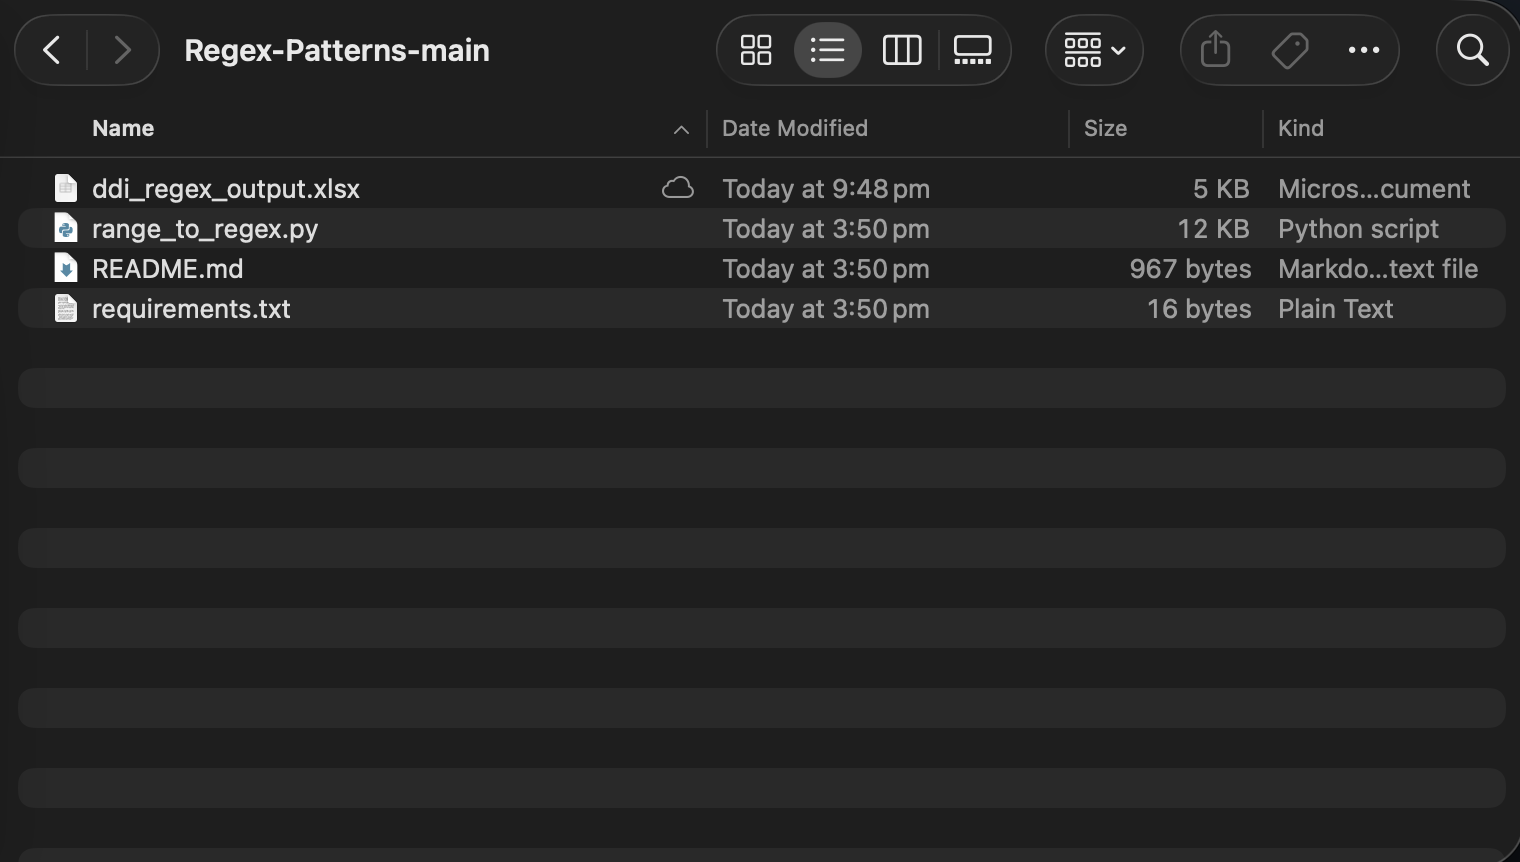
Task: Click the Python icon of range_to_regex.py
Action: [66, 228]
